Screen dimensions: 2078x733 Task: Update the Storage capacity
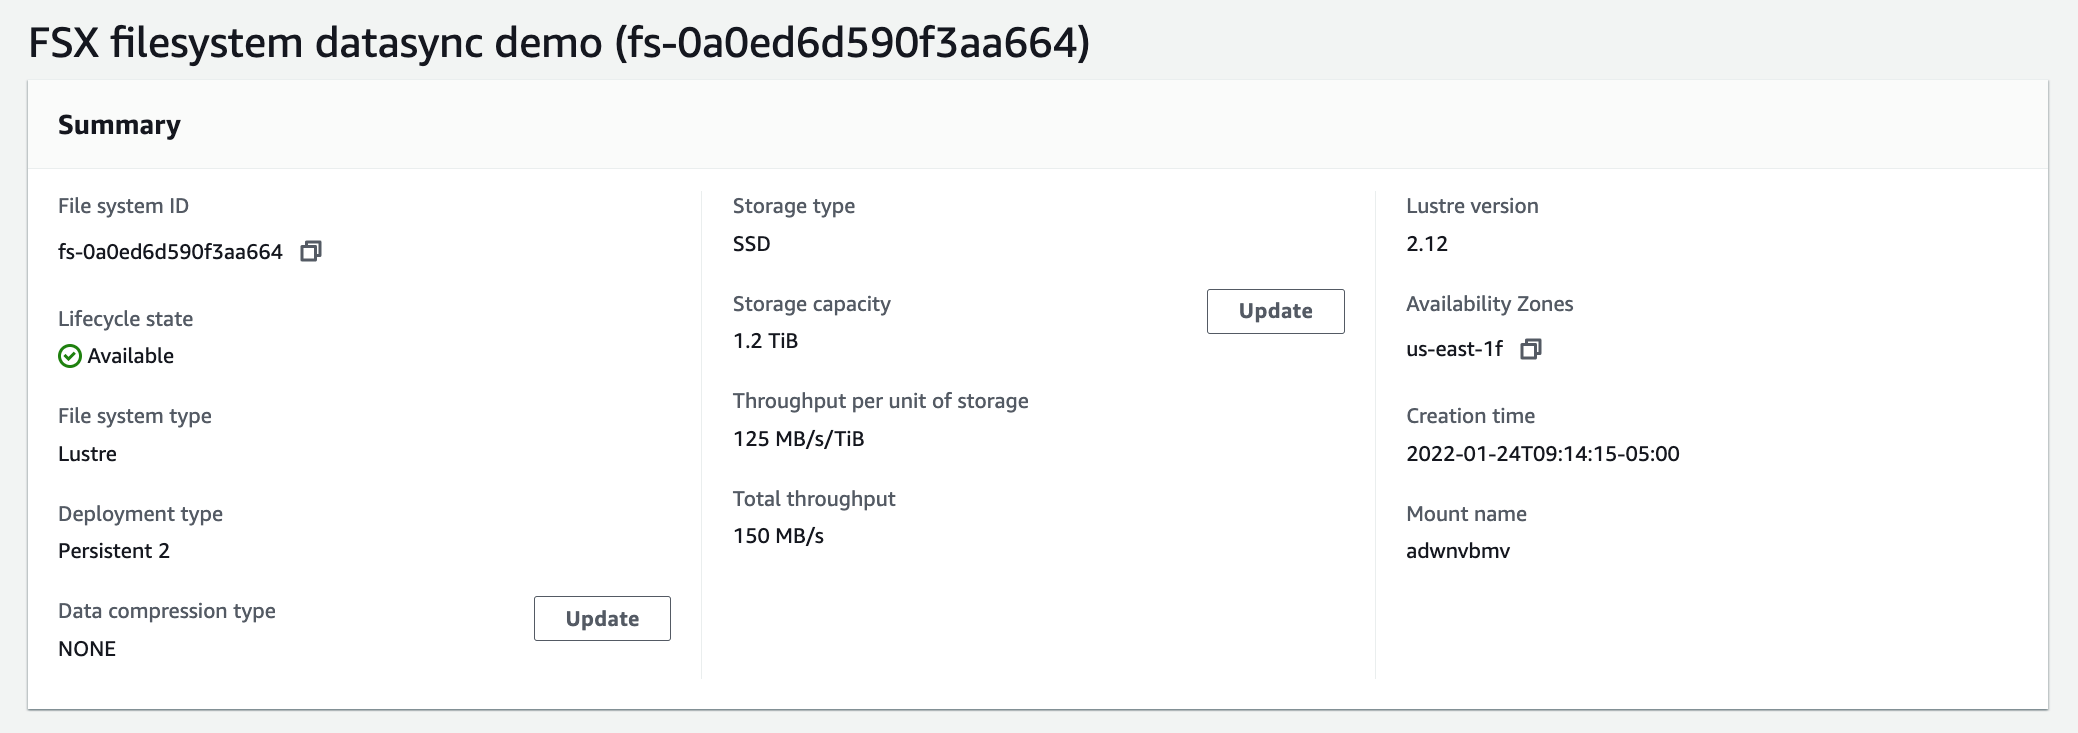1275,311
